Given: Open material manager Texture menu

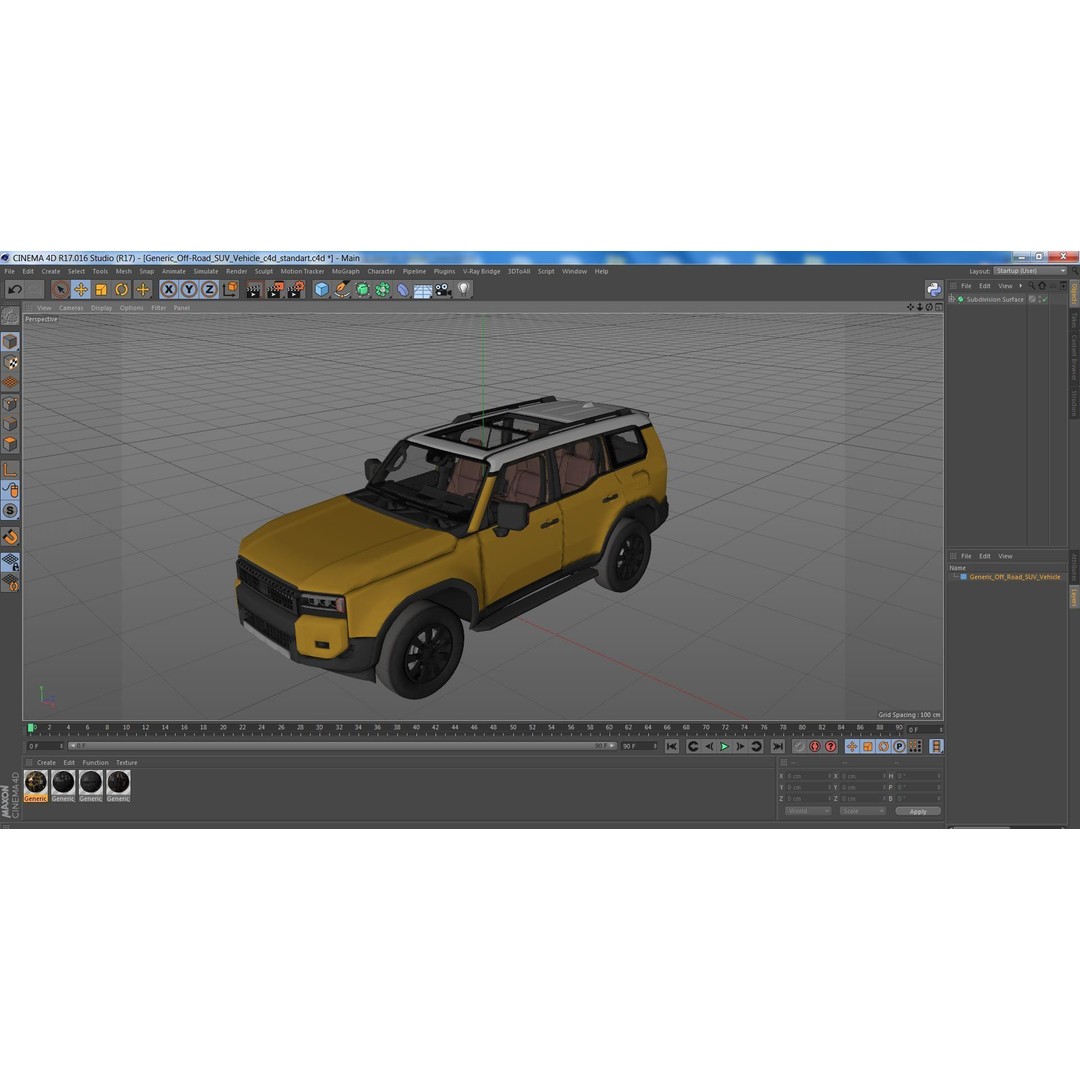Looking at the screenshot, I should (127, 762).
